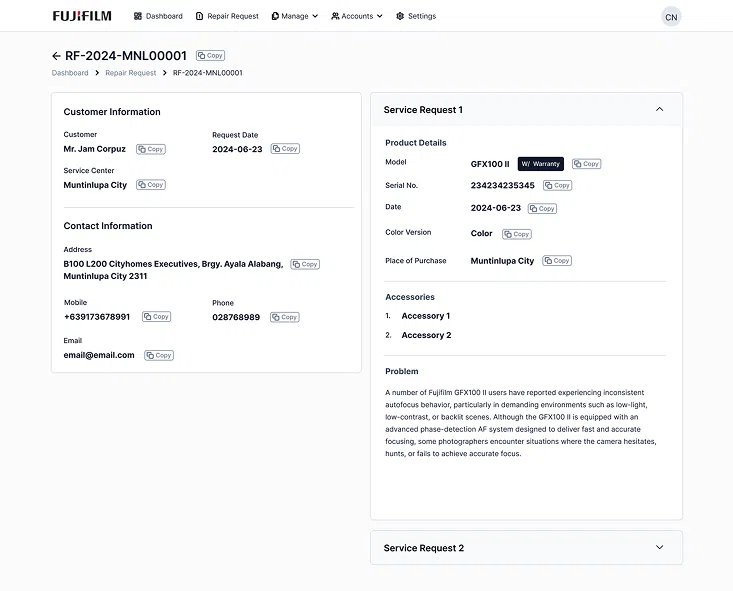Copy the customer address
Screen dimensions: 733x591
[305, 264]
